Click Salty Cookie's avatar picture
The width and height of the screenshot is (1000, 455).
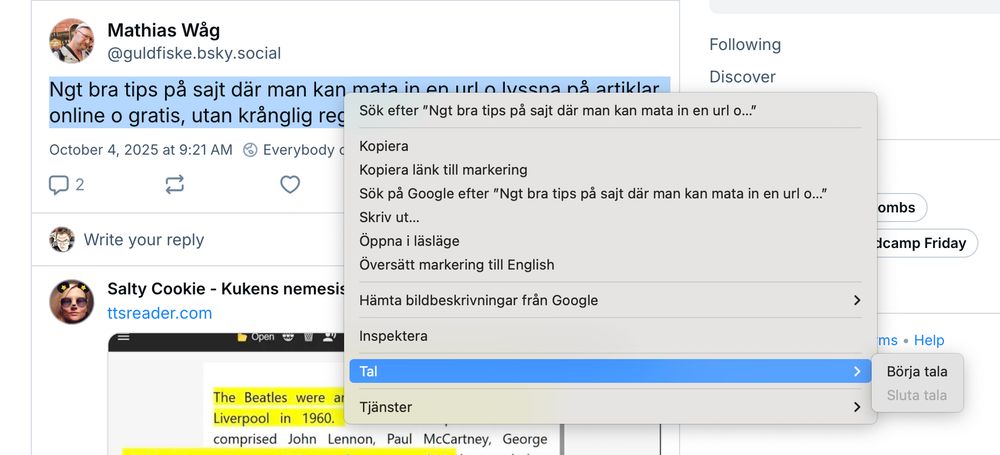[72, 301]
